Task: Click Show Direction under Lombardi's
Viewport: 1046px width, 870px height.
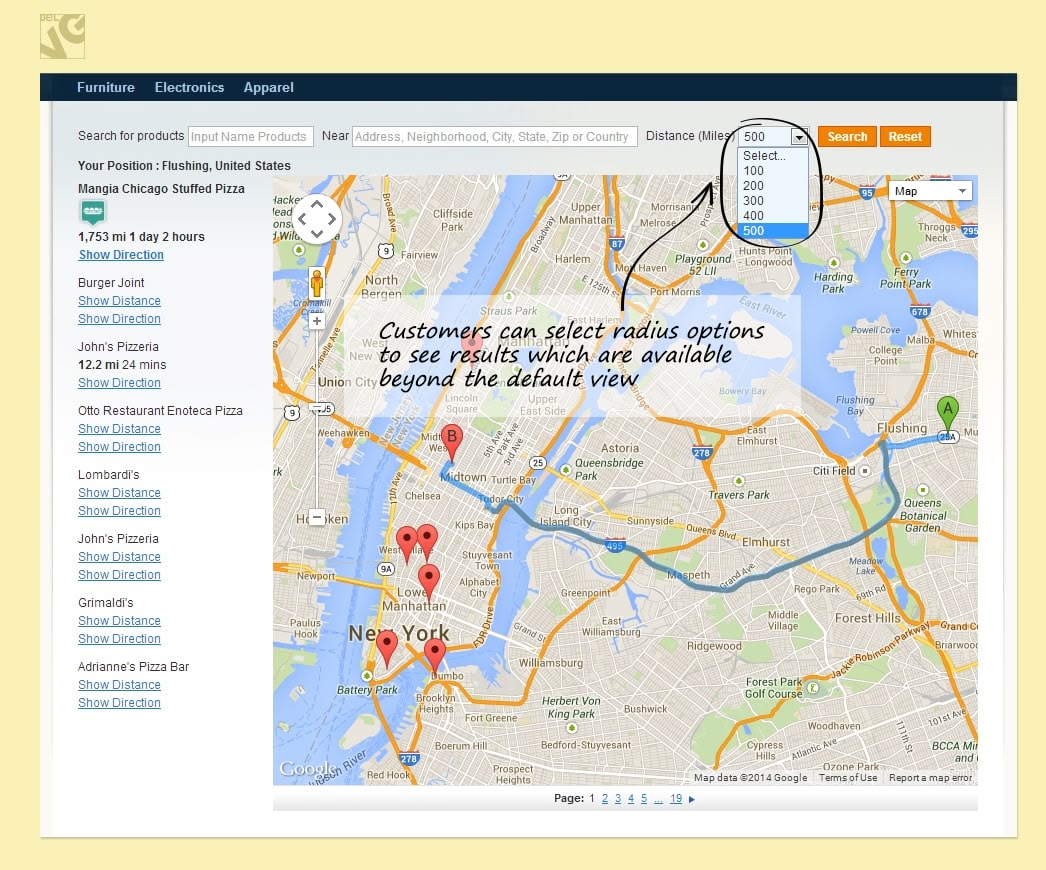Action: (x=119, y=511)
